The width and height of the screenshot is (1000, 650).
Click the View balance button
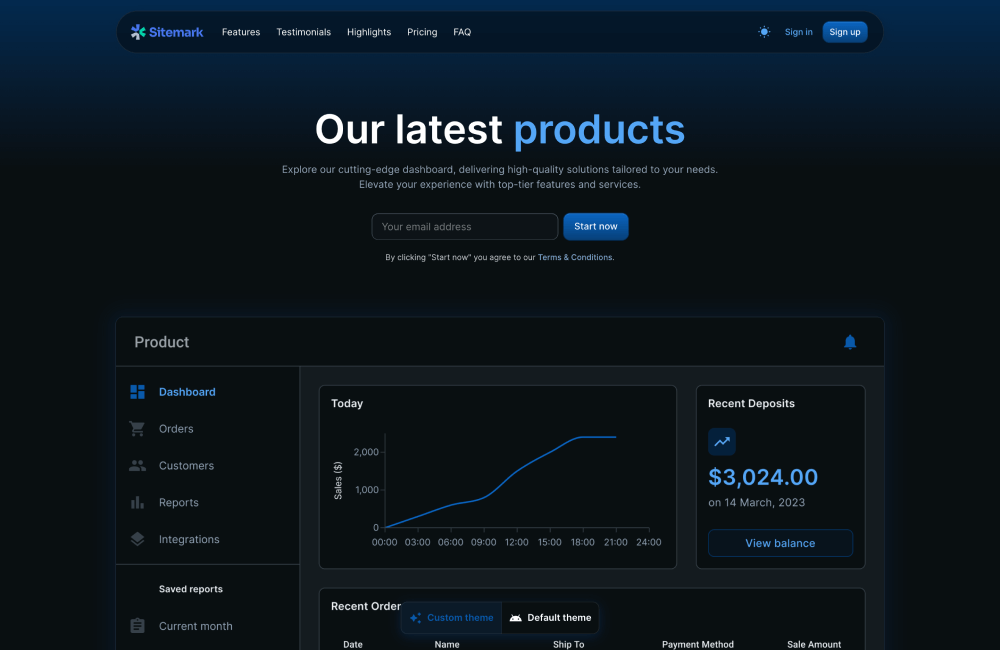point(780,543)
